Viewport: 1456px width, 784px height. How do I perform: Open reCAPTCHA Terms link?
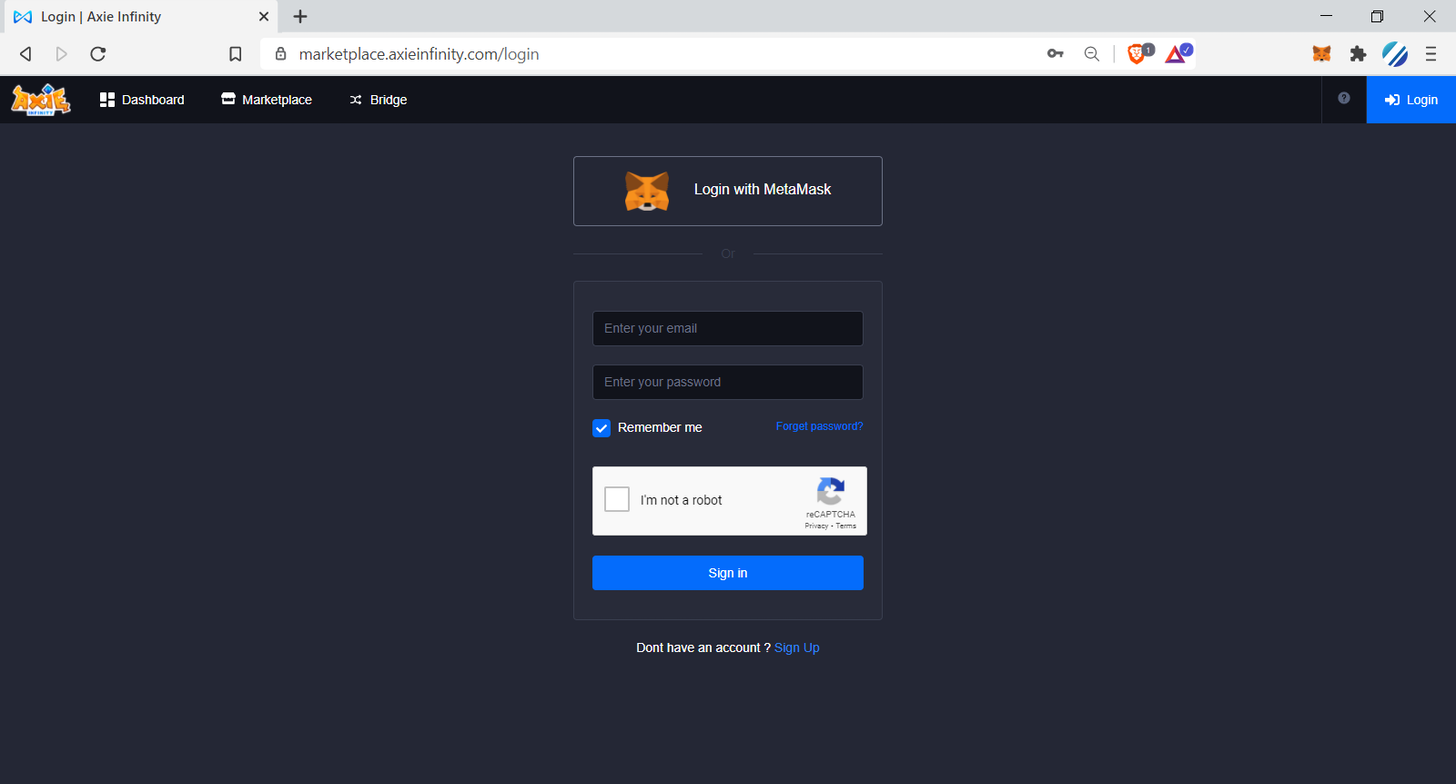[846, 526]
